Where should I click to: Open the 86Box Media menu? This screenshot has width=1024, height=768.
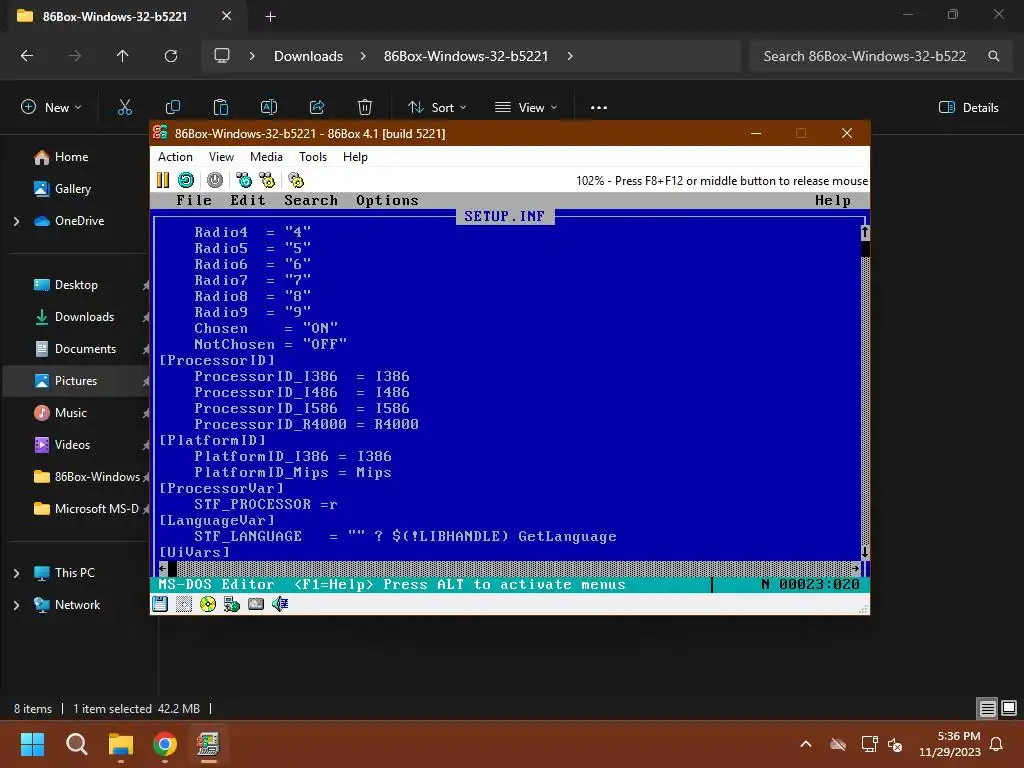266,157
